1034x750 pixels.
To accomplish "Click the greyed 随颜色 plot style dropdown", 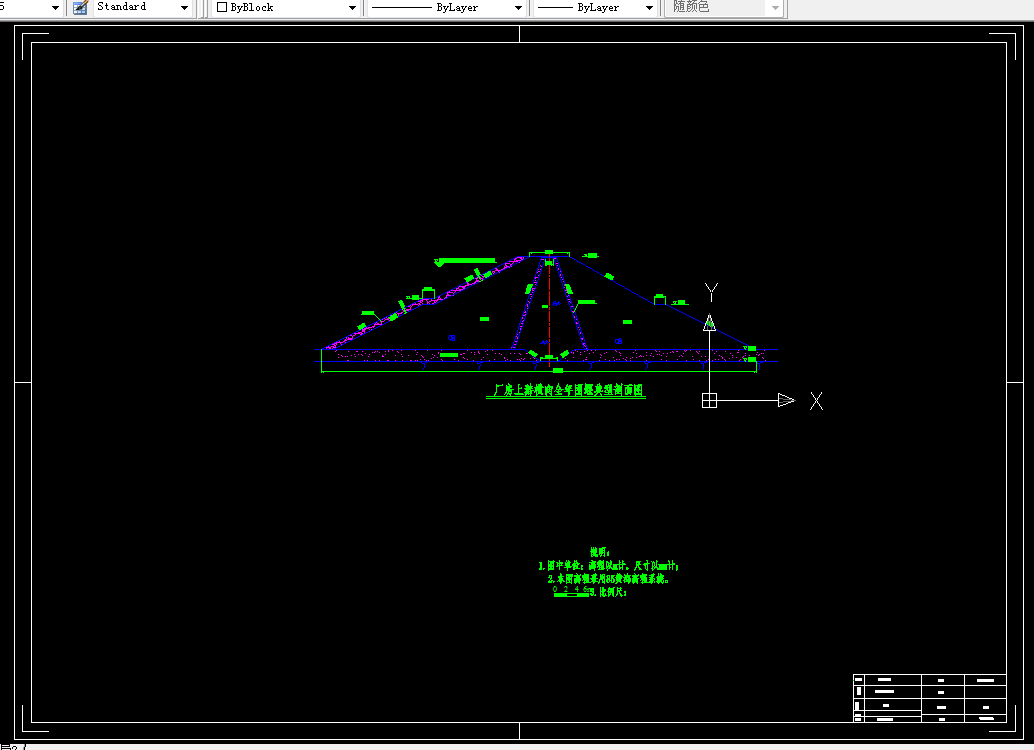I will (725, 7).
